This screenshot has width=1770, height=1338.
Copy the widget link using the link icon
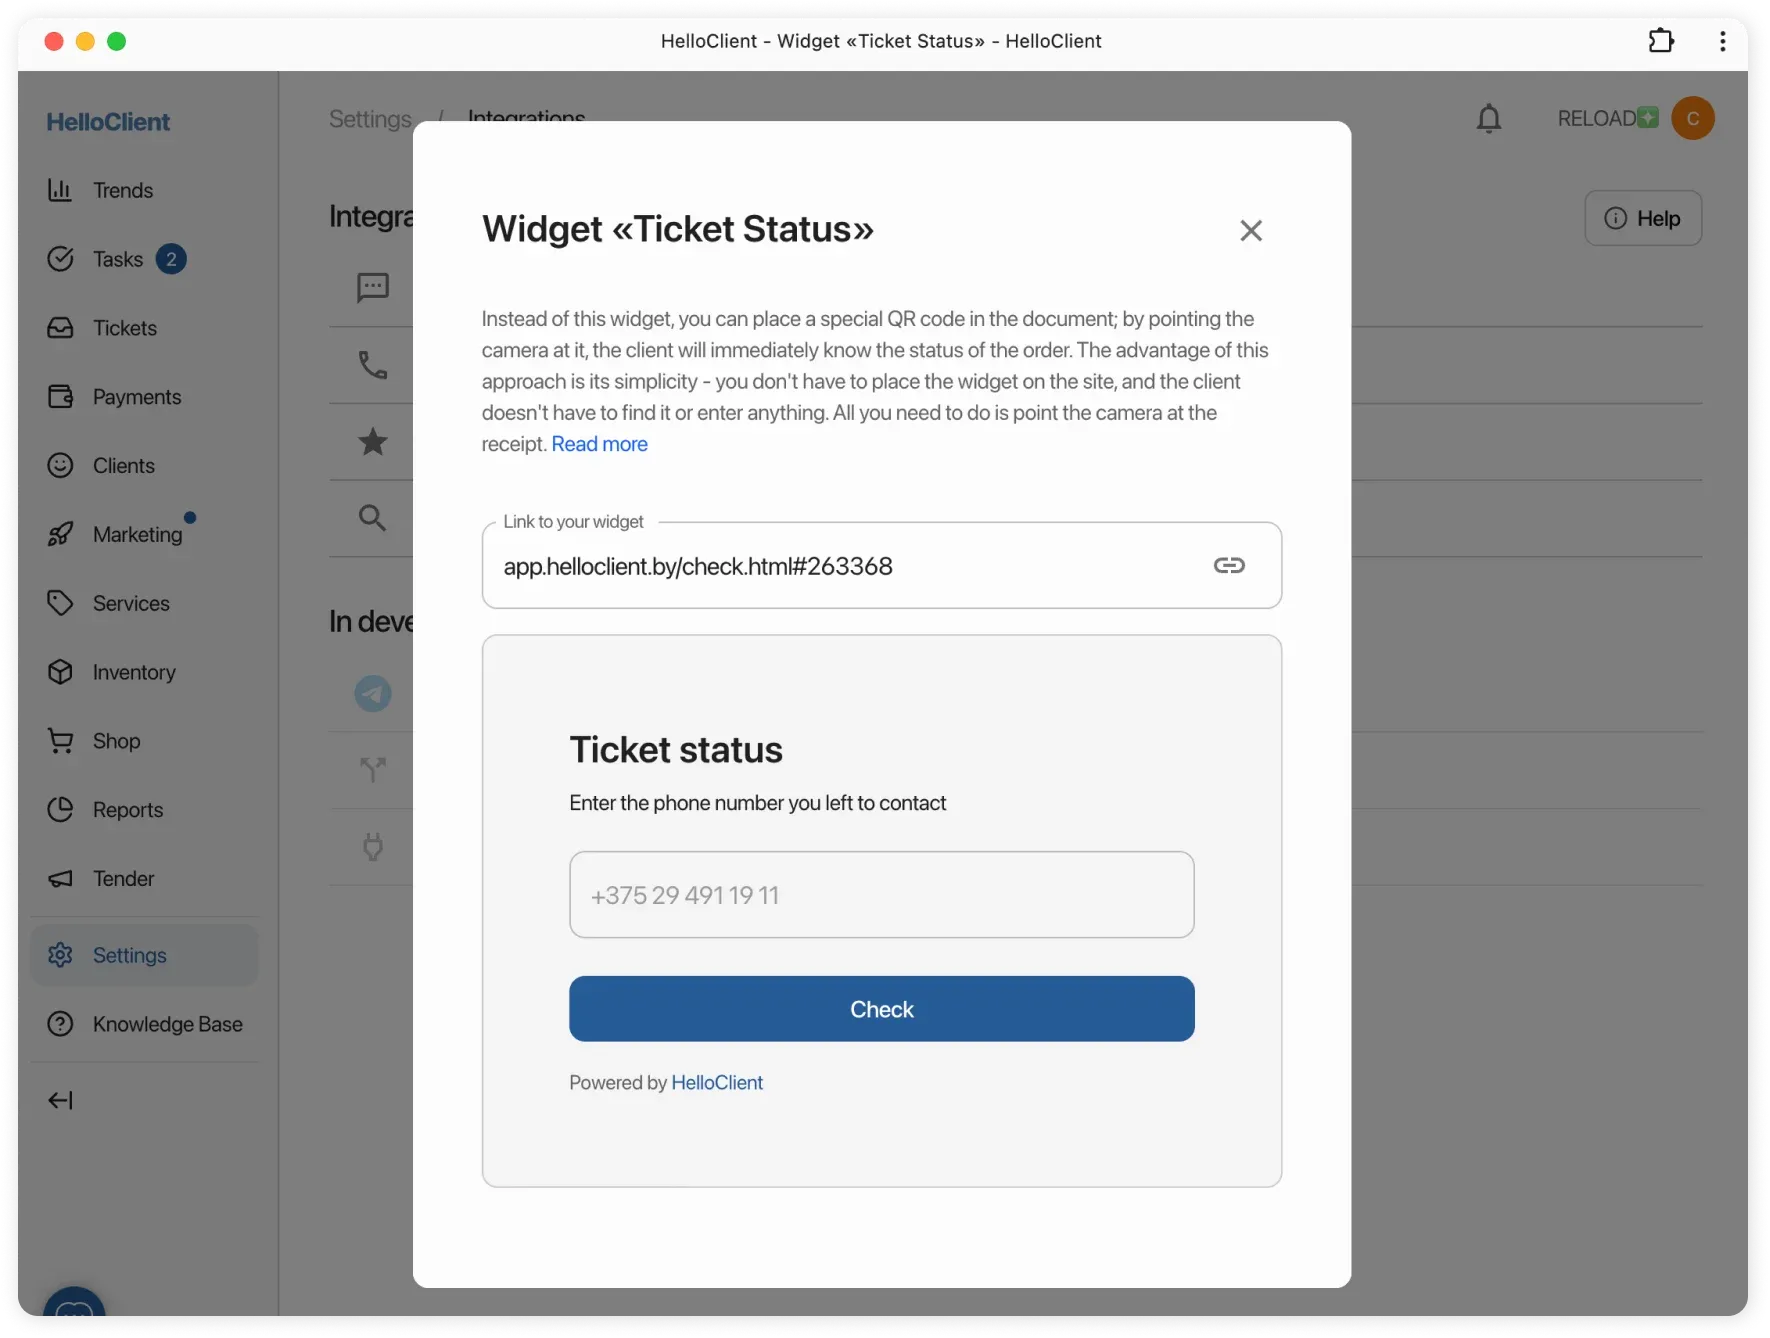[1228, 565]
